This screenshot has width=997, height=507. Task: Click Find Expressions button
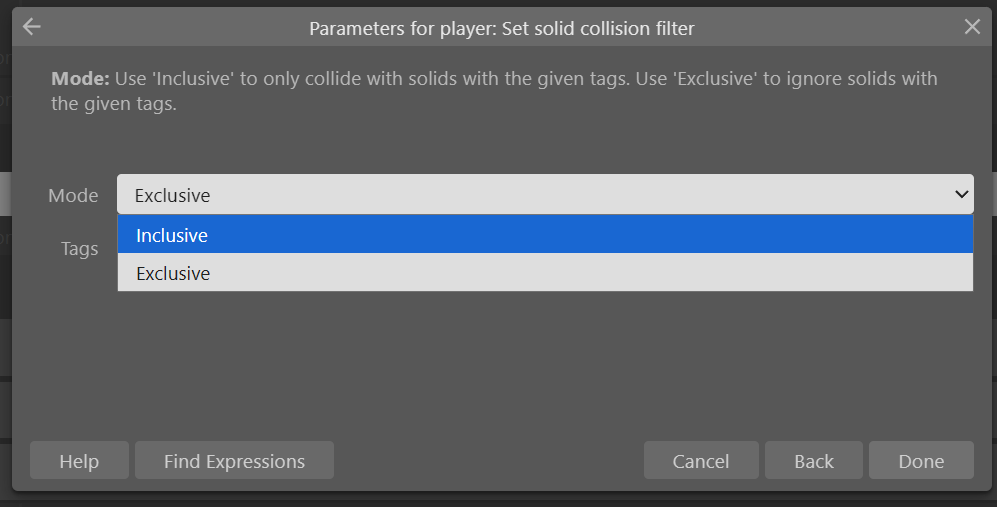pos(234,461)
